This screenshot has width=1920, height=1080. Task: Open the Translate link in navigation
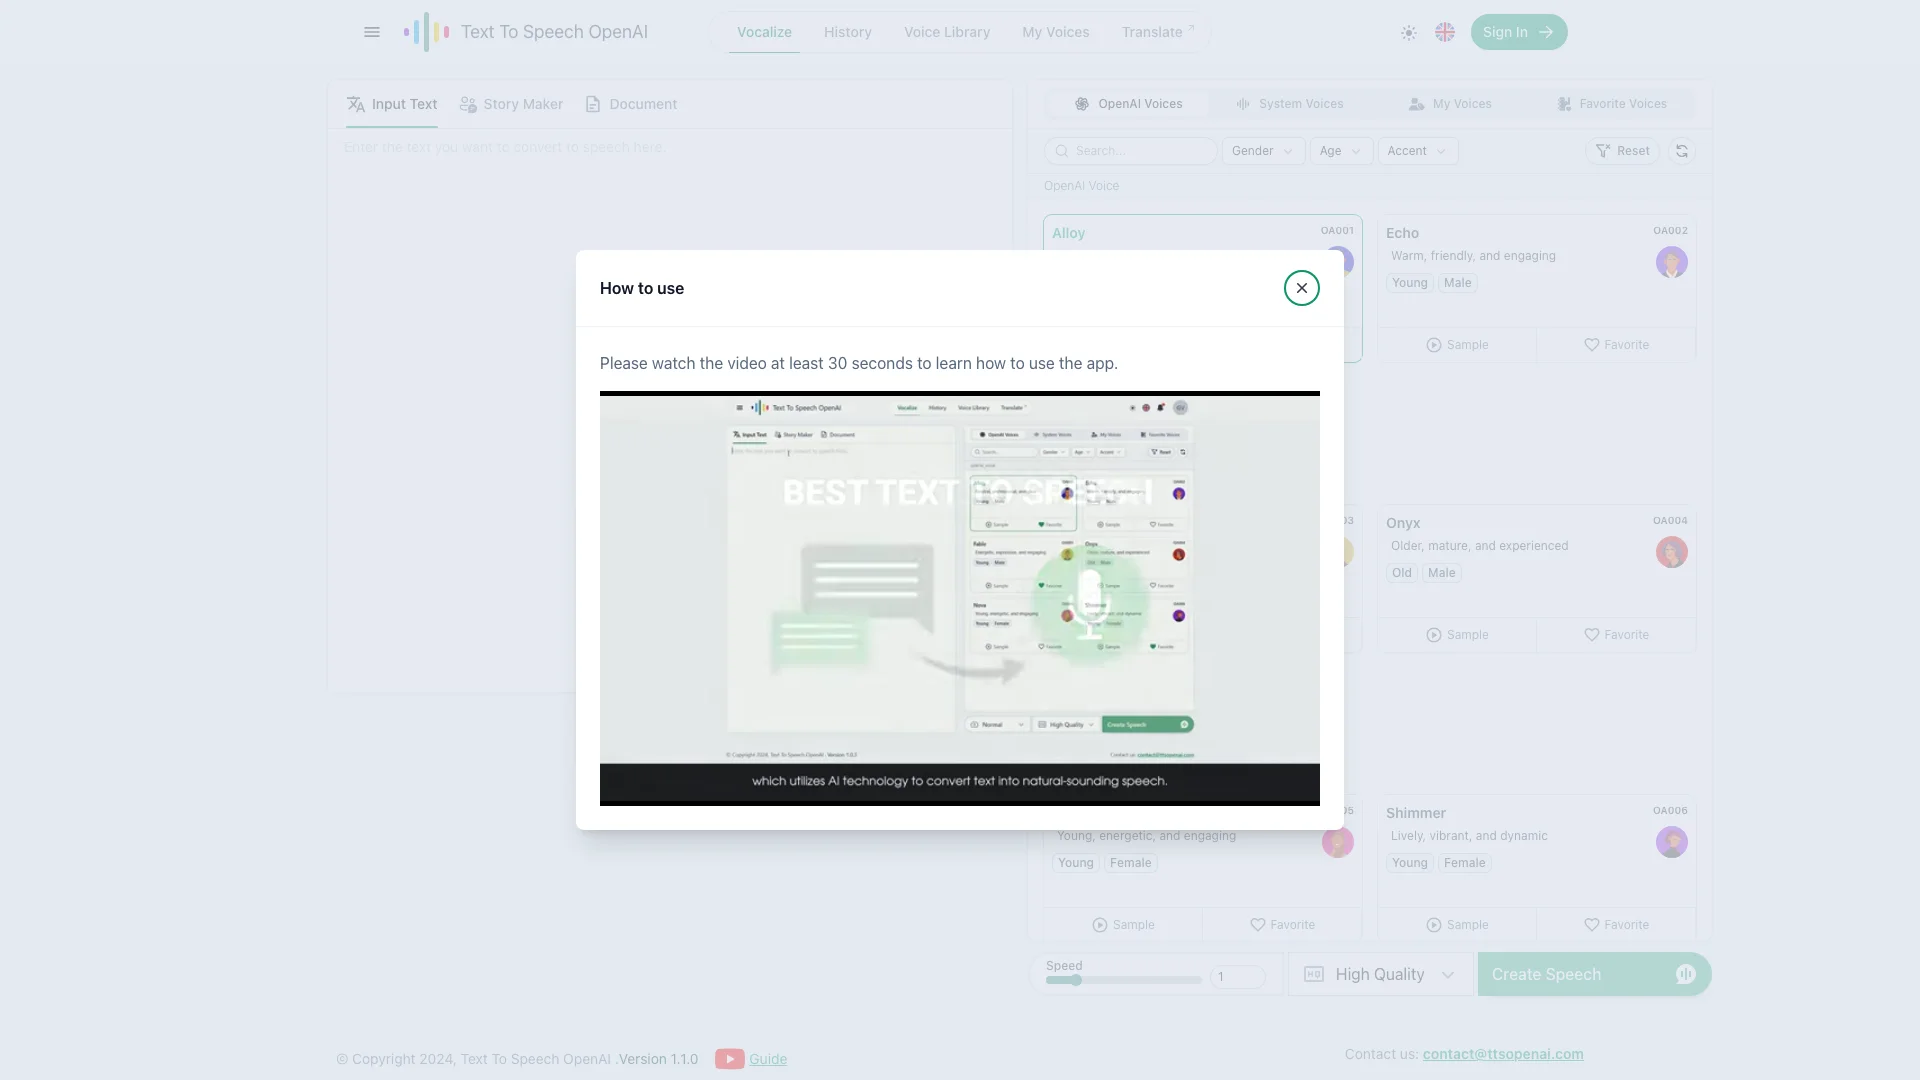tap(1158, 32)
